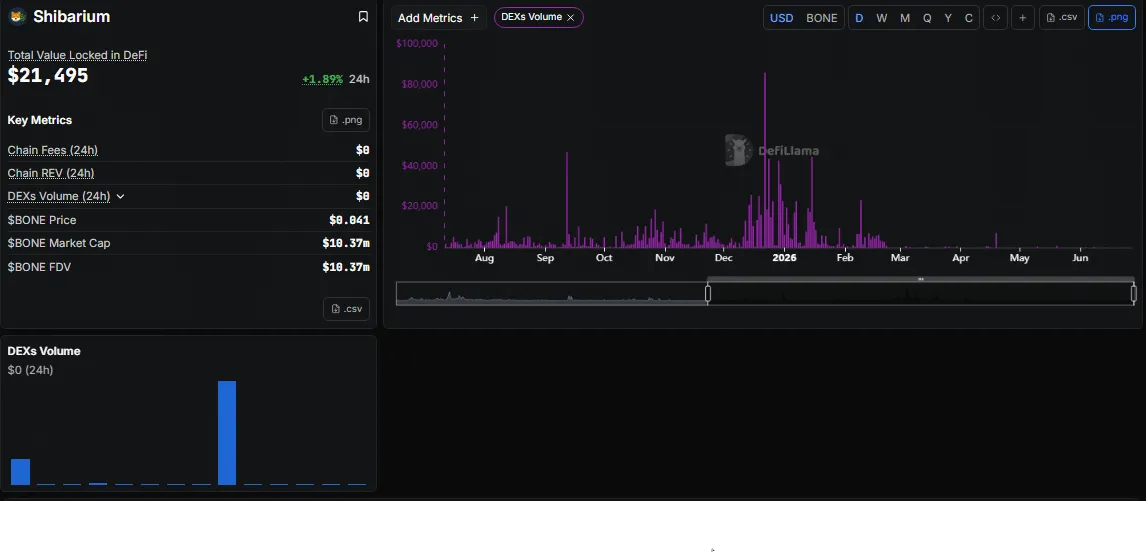Expand DEXs Volume (24h) row

coord(121,197)
